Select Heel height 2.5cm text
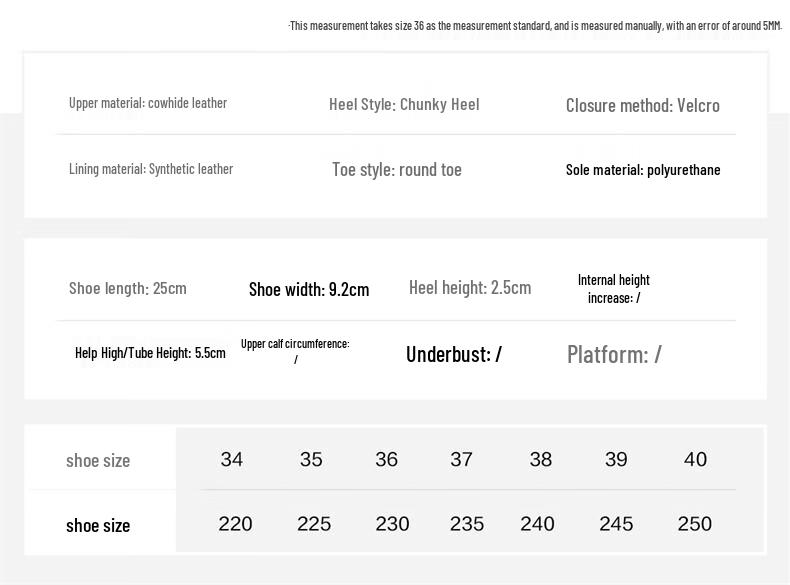790x585 pixels. [470, 287]
